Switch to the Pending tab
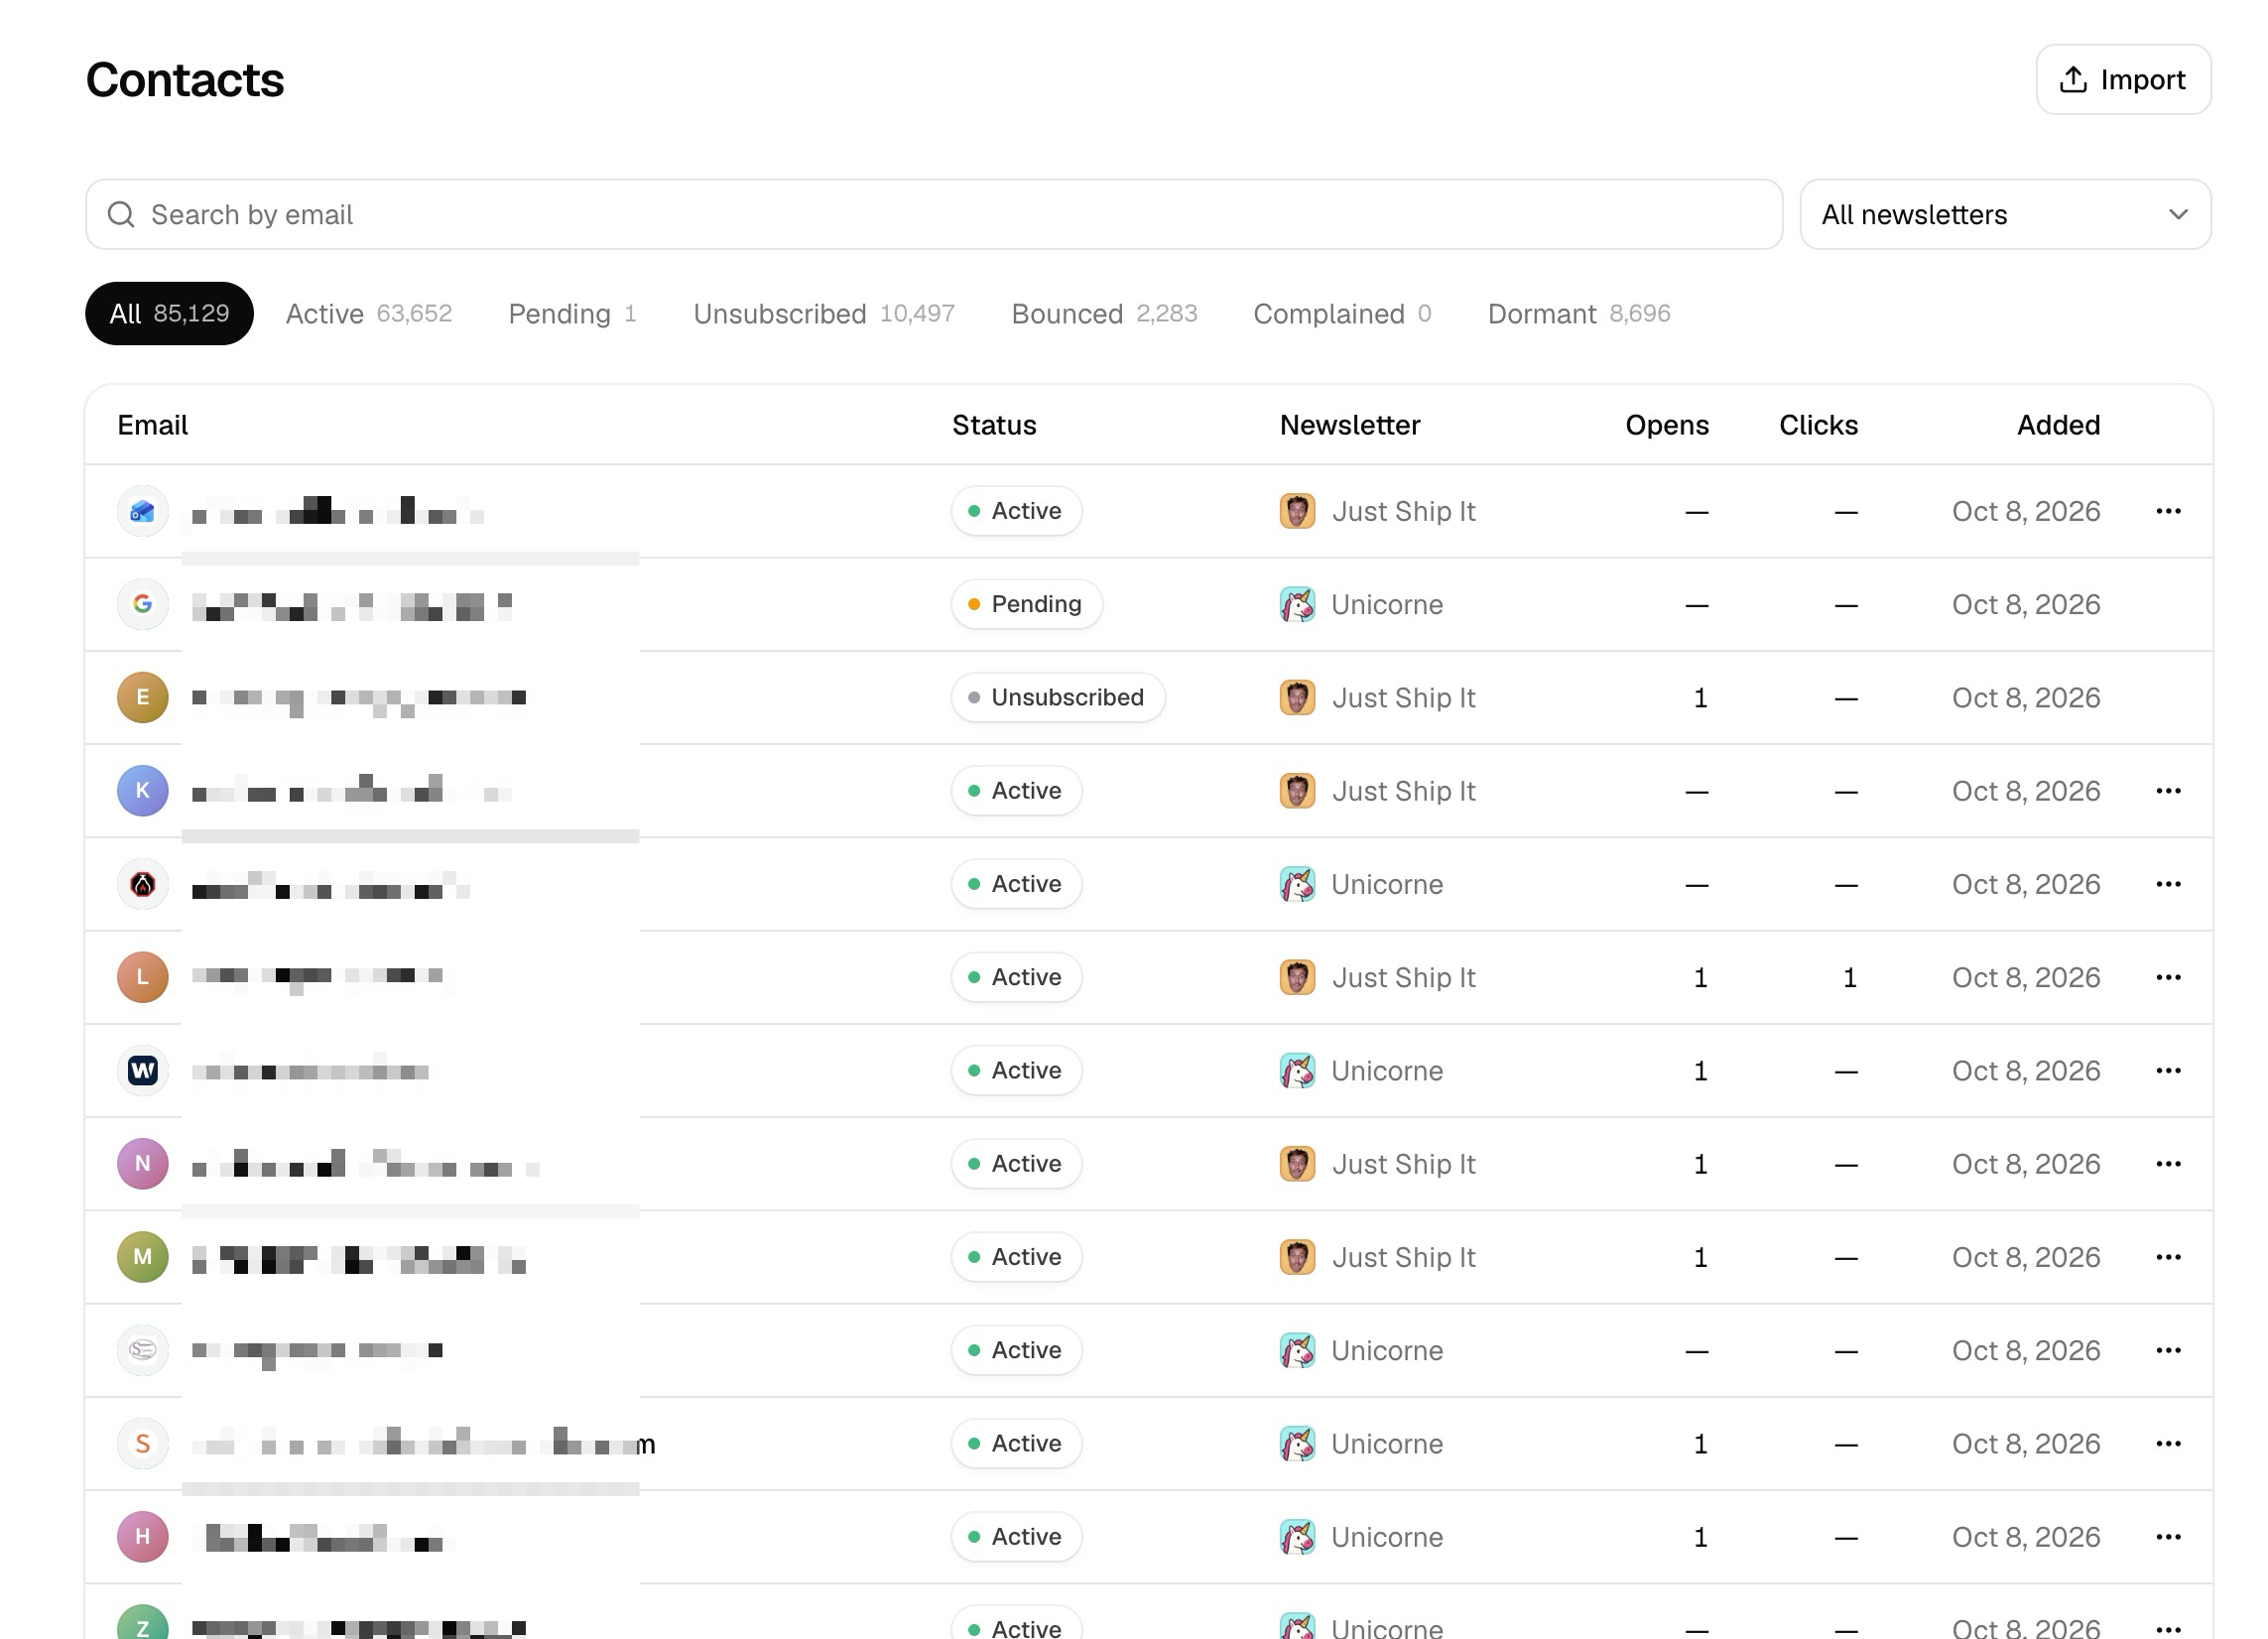 (x=572, y=313)
